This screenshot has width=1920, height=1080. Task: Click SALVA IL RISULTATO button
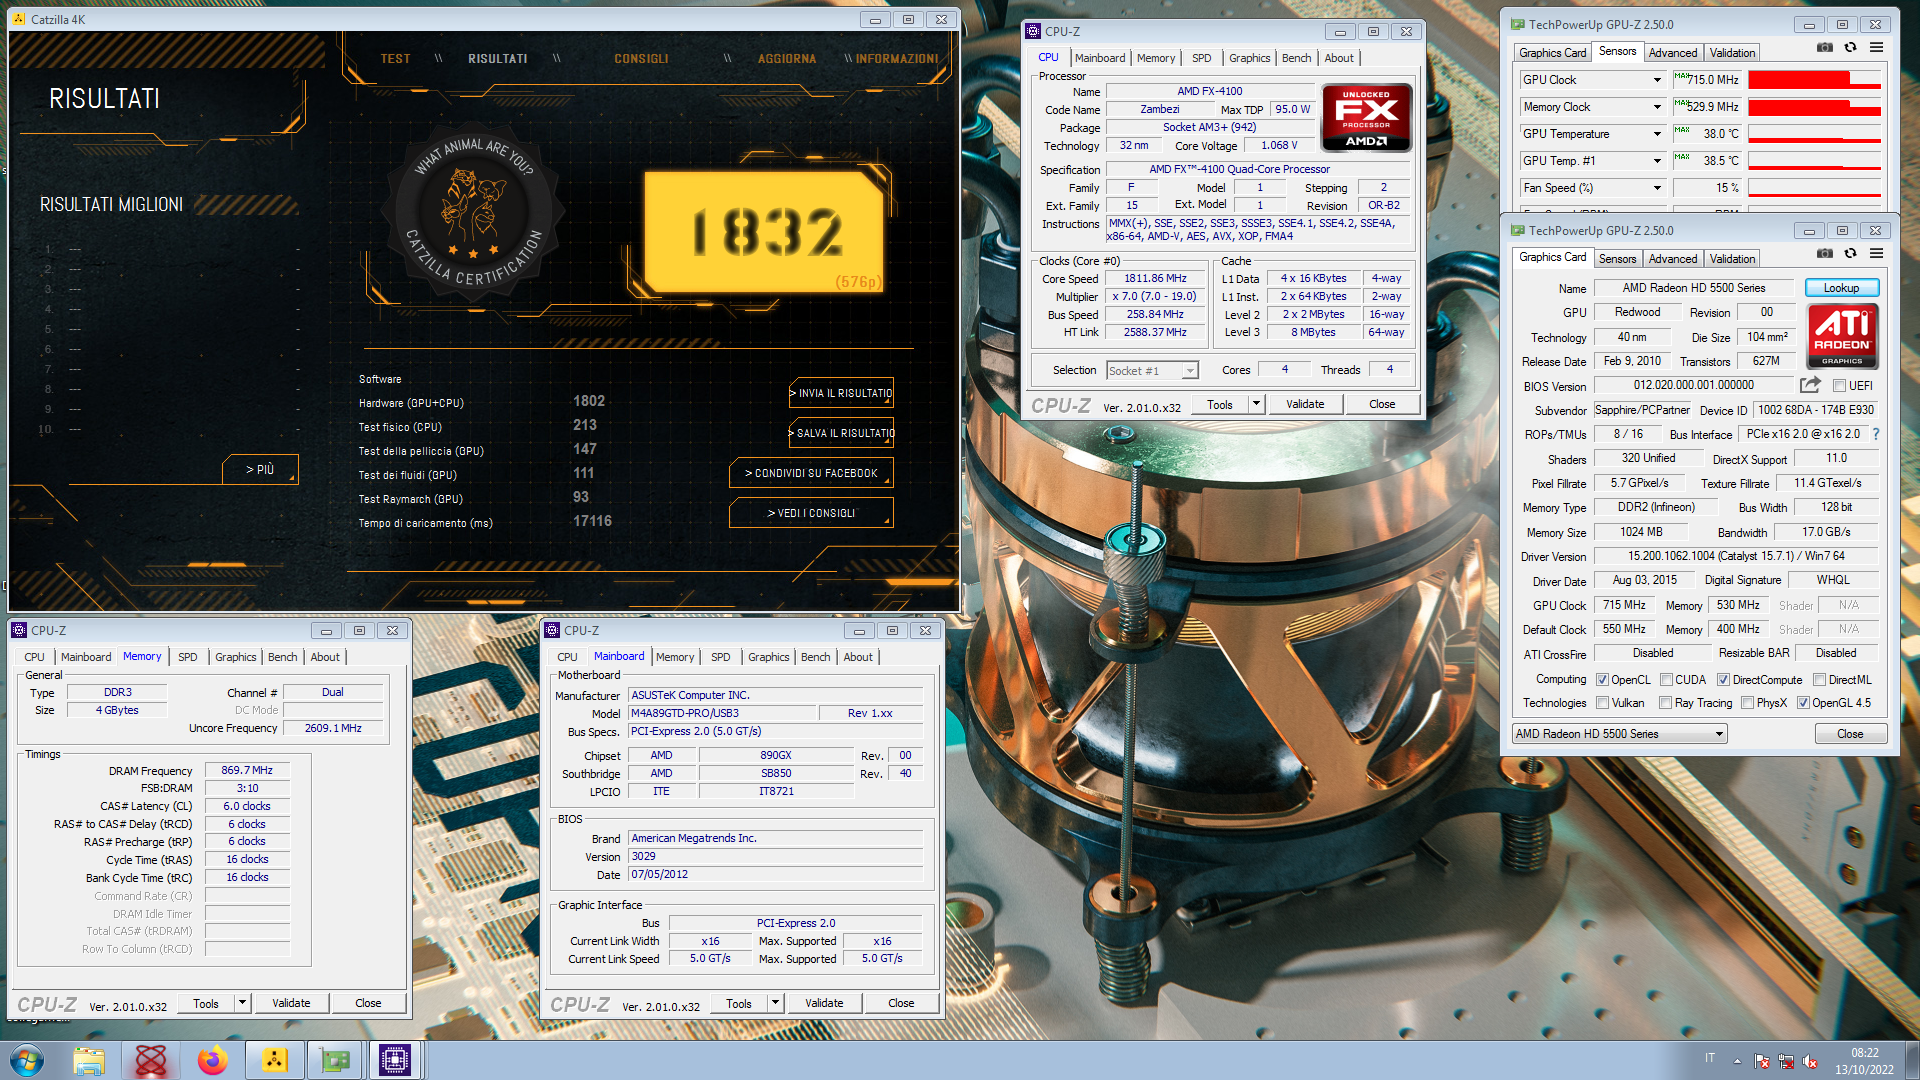pyautogui.click(x=841, y=433)
